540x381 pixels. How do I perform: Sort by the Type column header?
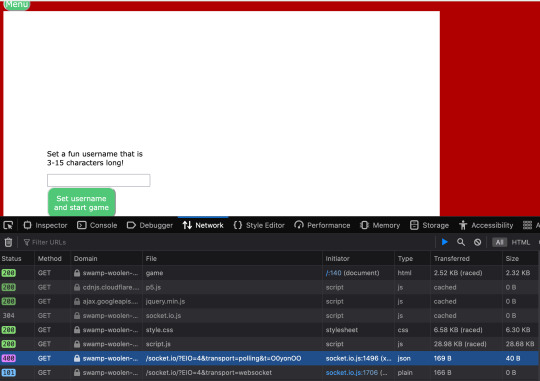412,259
